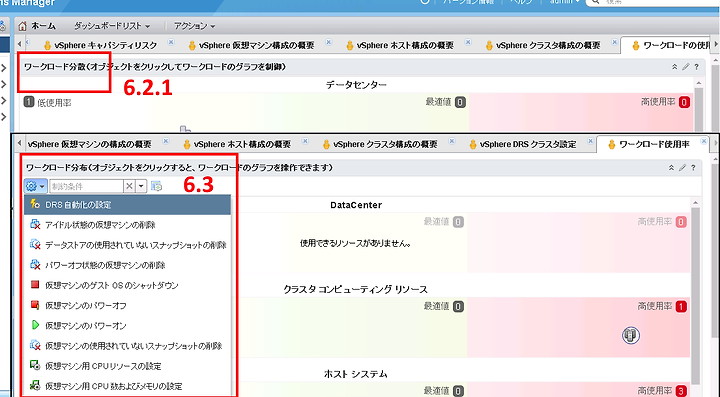Choose 仮想マシンのパワーオフ action
The image size is (720, 397).
pyautogui.click(x=128, y=306)
